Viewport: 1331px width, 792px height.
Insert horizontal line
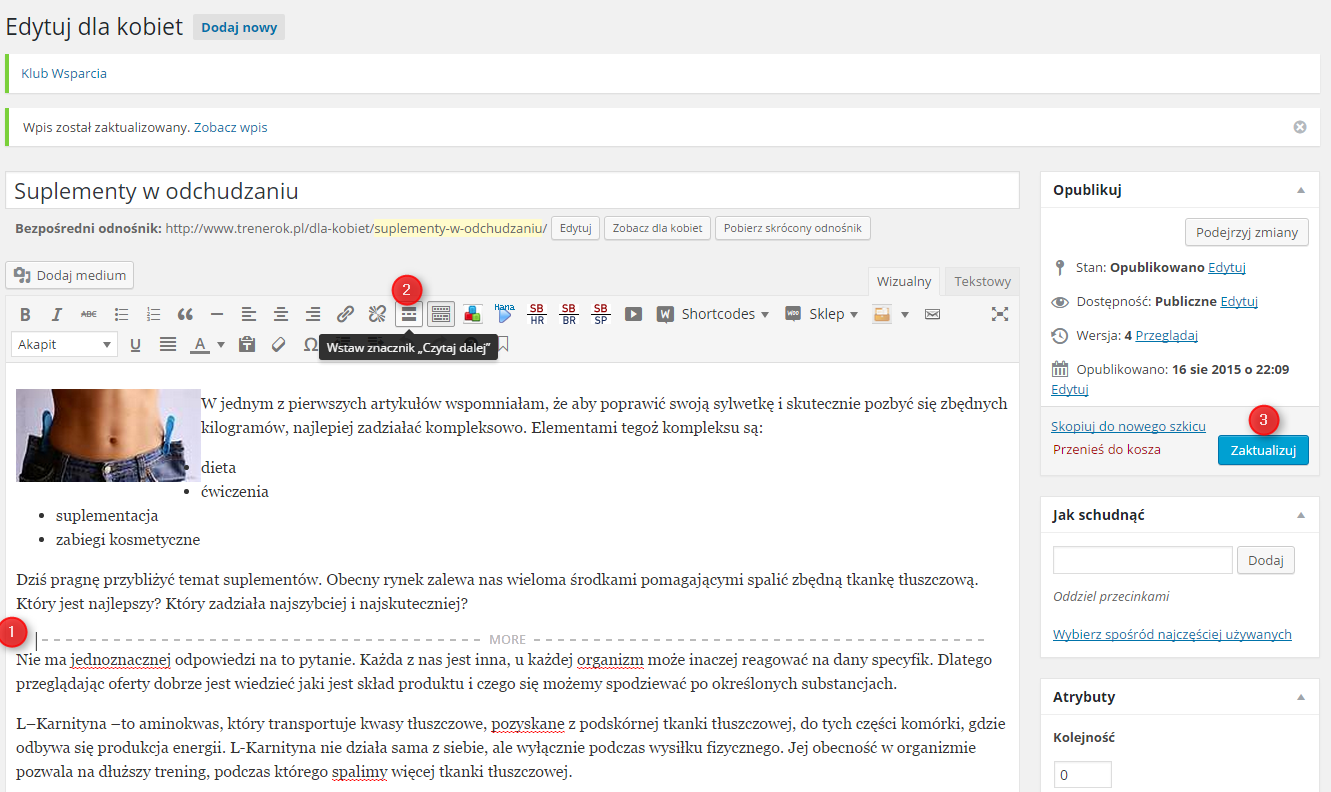pyautogui.click(x=217, y=314)
